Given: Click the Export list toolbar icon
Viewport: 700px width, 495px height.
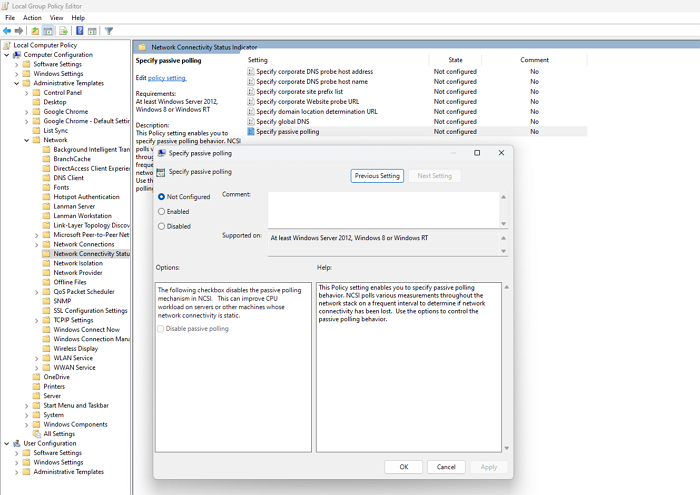Looking at the screenshot, I should [63, 31].
